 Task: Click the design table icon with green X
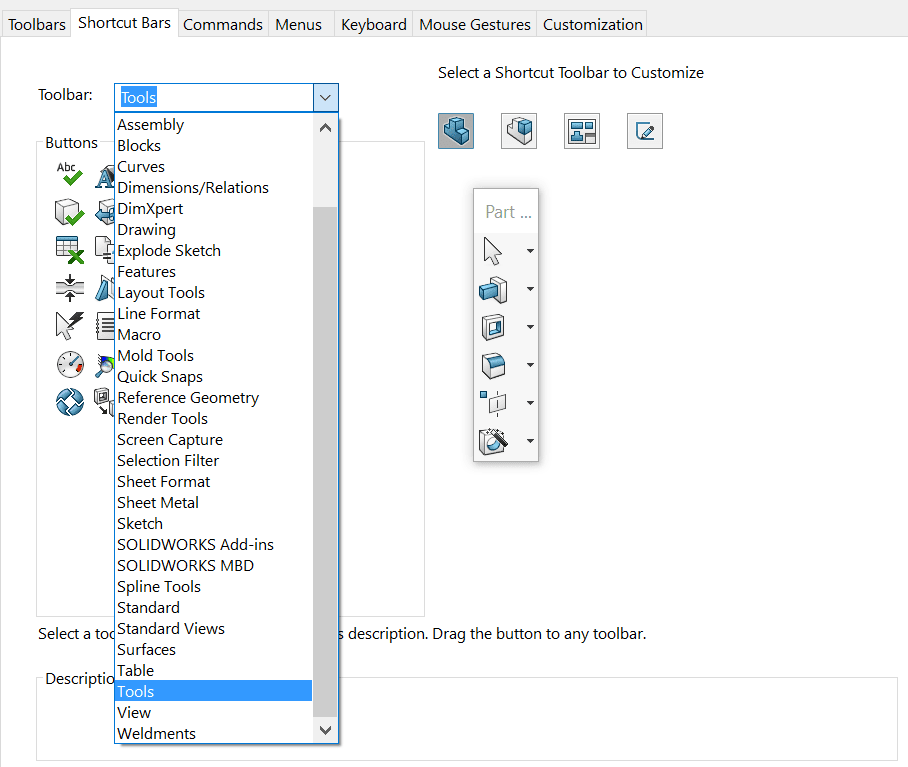pos(69,249)
